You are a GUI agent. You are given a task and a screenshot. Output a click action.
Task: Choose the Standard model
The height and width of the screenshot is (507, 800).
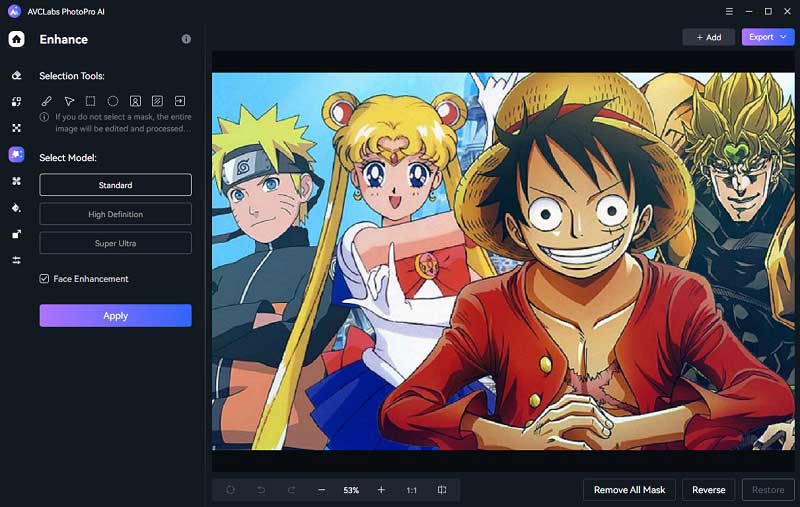point(115,185)
